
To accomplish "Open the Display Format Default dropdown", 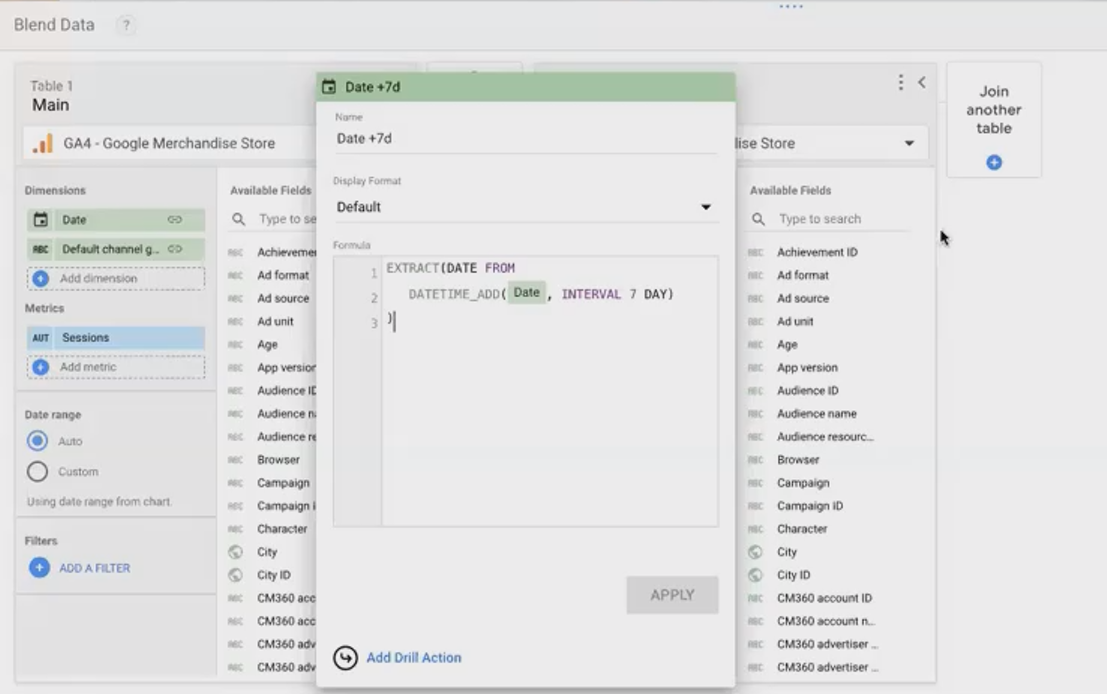I will 525,207.
